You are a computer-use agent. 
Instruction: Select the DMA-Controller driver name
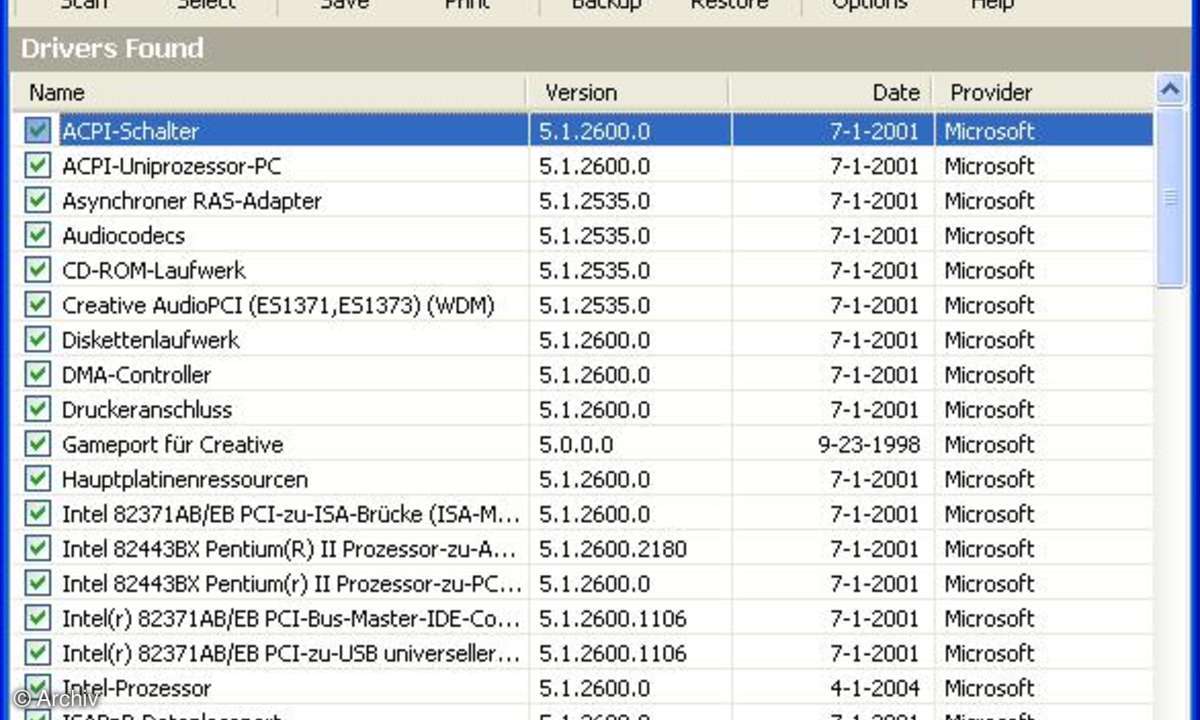137,375
